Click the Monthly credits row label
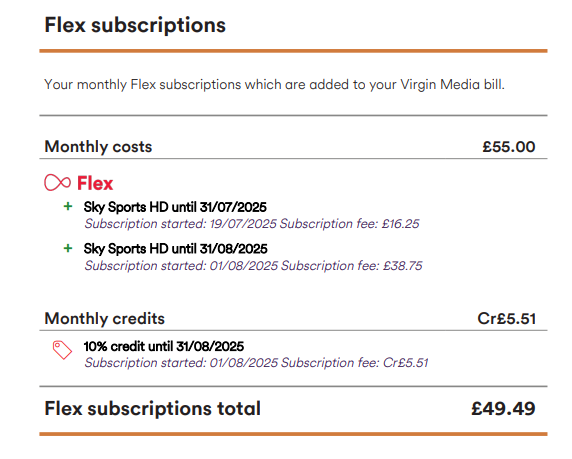This screenshot has height=459, width=572. (x=105, y=319)
